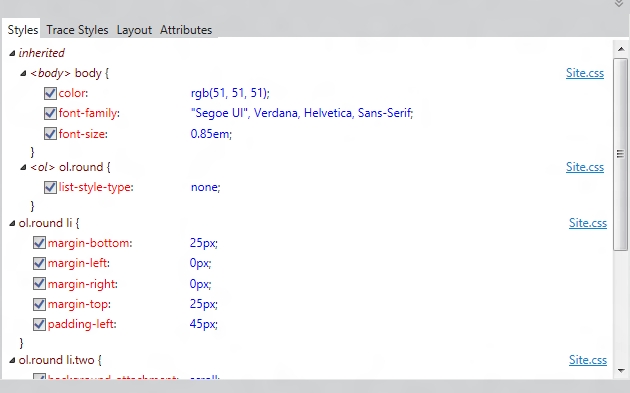The height and width of the screenshot is (393, 630).
Task: Disable the margin-bottom property
Action: pyautogui.click(x=39, y=243)
